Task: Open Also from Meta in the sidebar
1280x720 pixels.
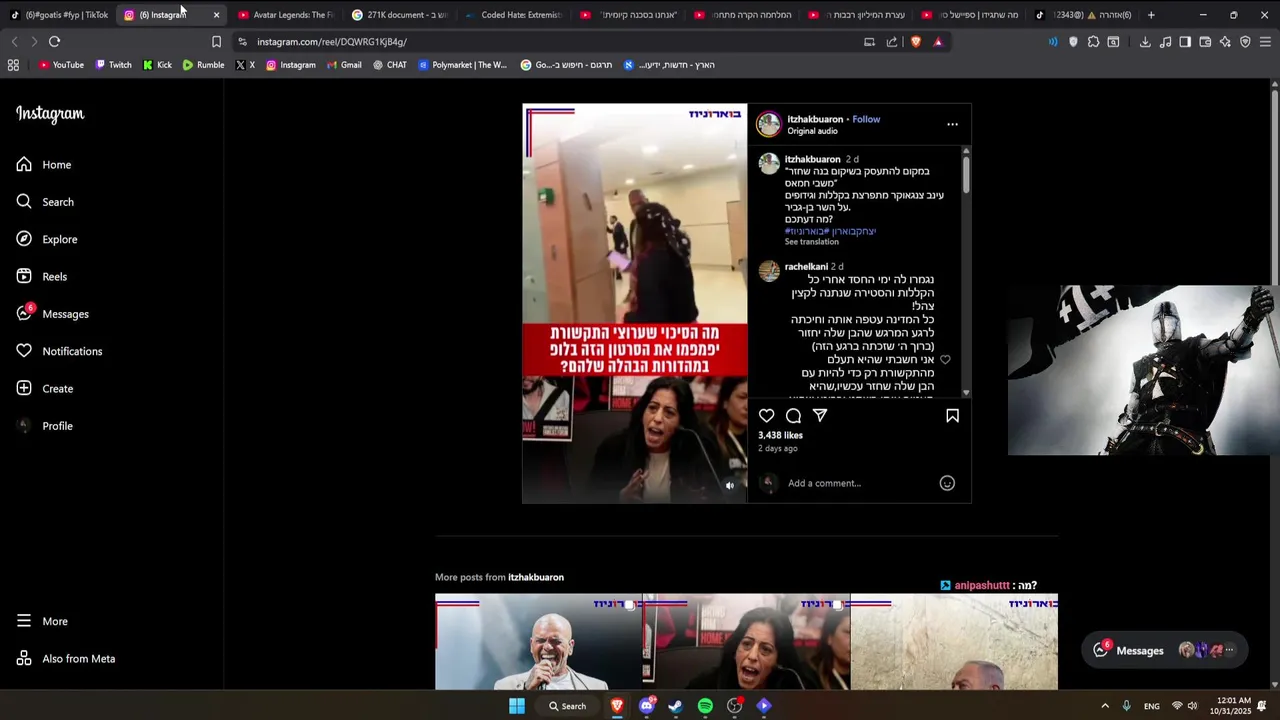Action: click(x=66, y=659)
